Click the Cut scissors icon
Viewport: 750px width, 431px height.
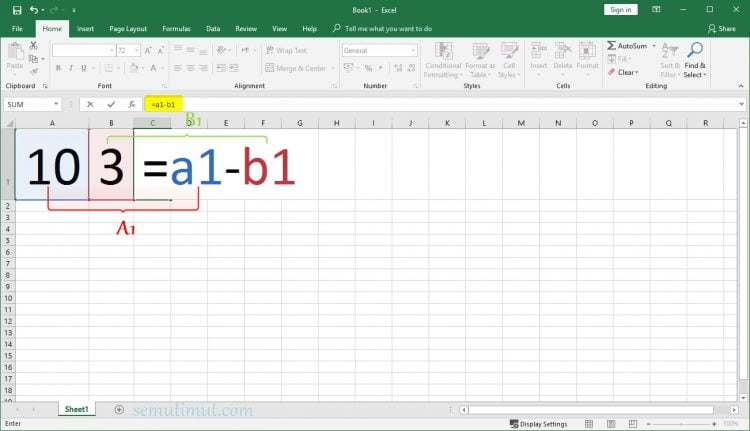[33, 45]
